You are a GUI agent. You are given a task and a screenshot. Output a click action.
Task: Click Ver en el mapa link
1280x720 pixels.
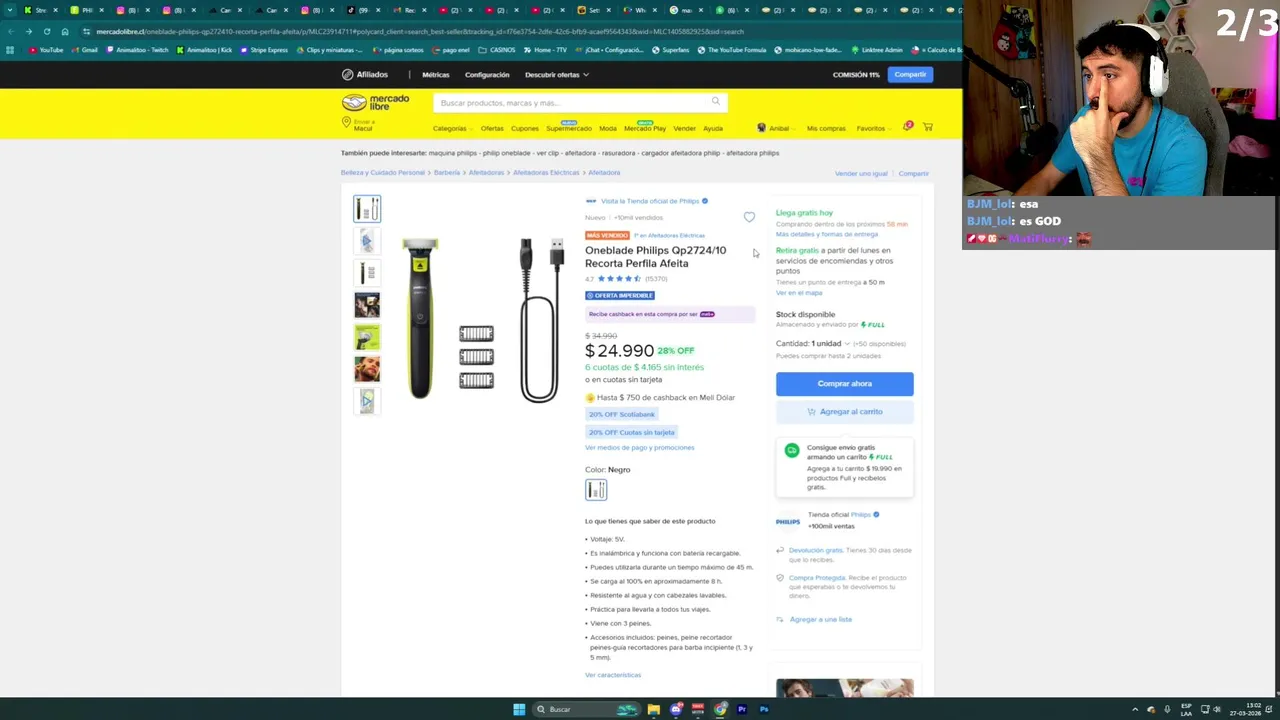click(x=799, y=292)
